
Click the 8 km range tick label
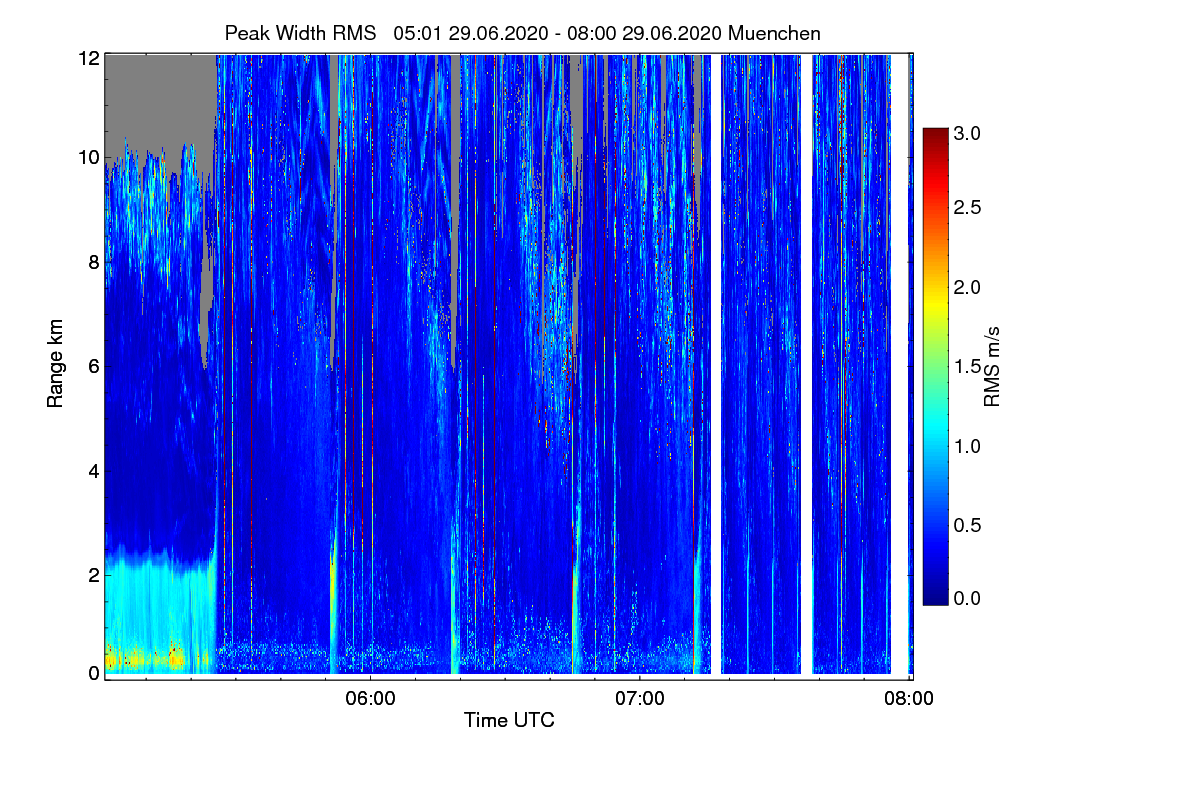point(93,262)
